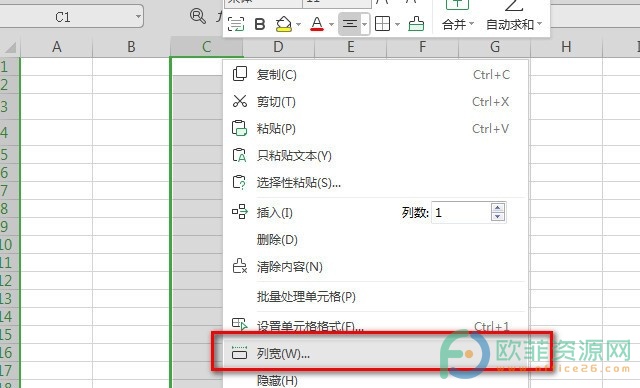Choose 粘贴(P) from the context menu

(376, 129)
